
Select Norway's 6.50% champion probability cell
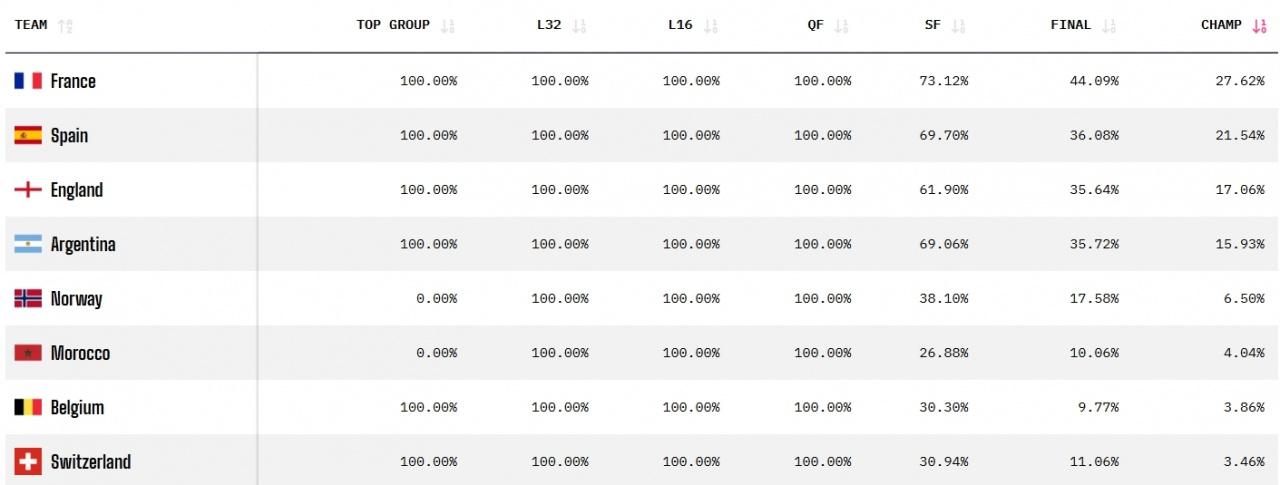(x=1243, y=299)
